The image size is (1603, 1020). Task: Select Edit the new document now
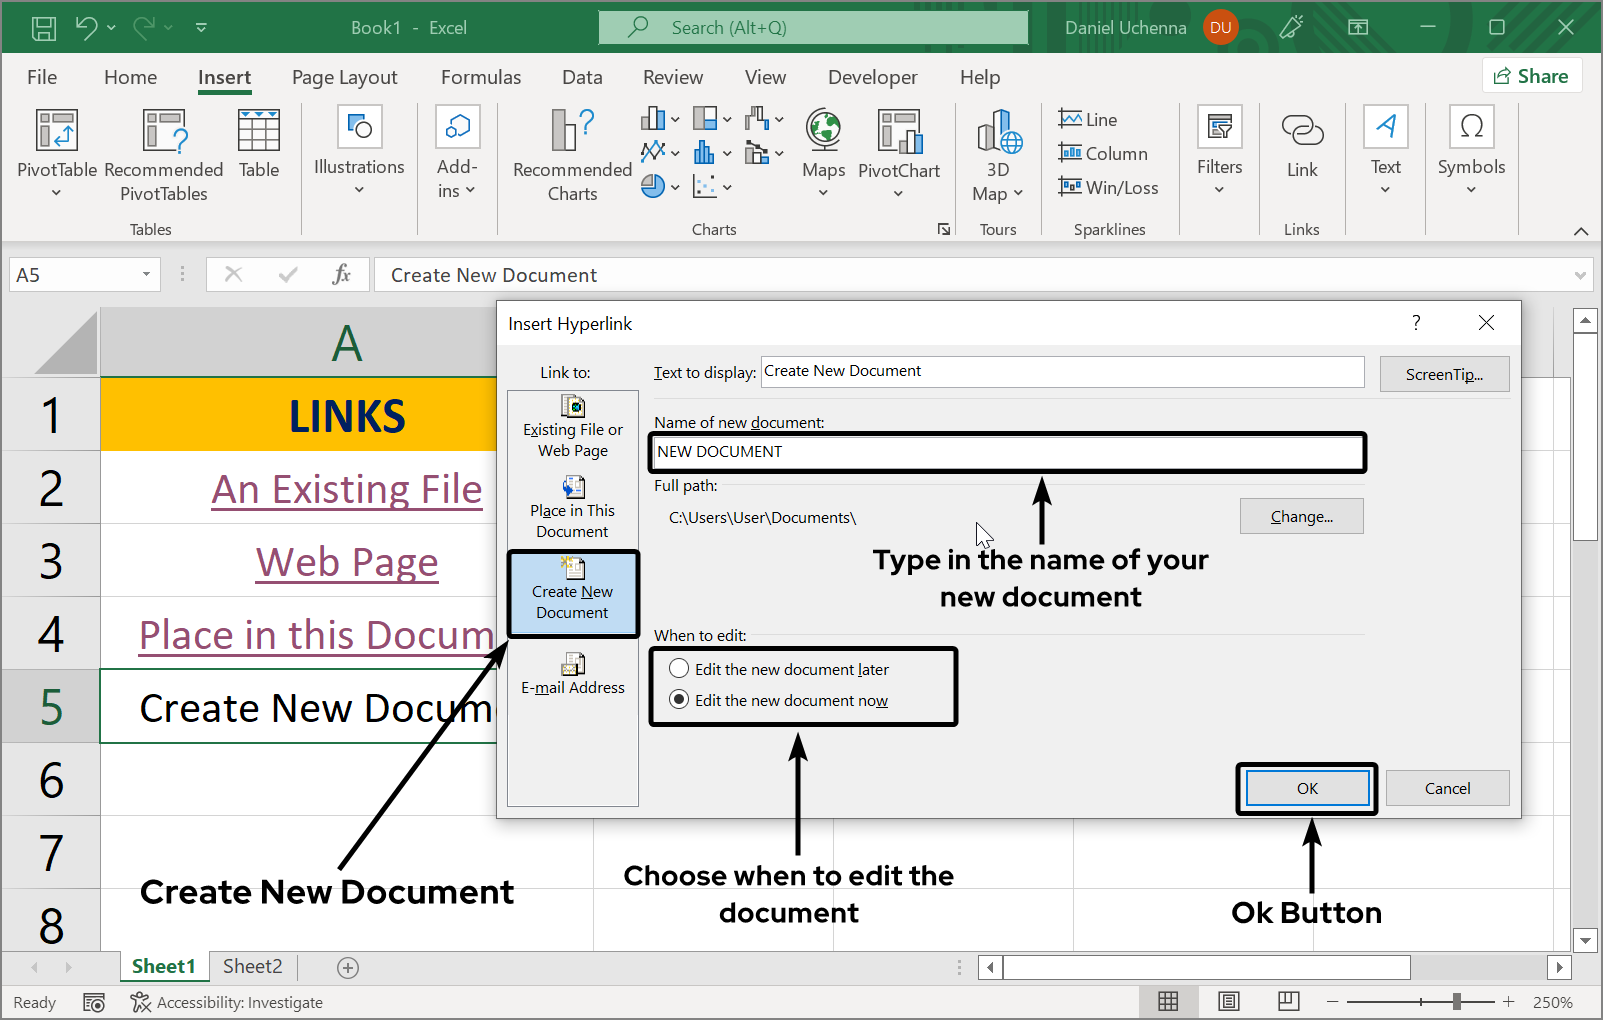tap(679, 699)
